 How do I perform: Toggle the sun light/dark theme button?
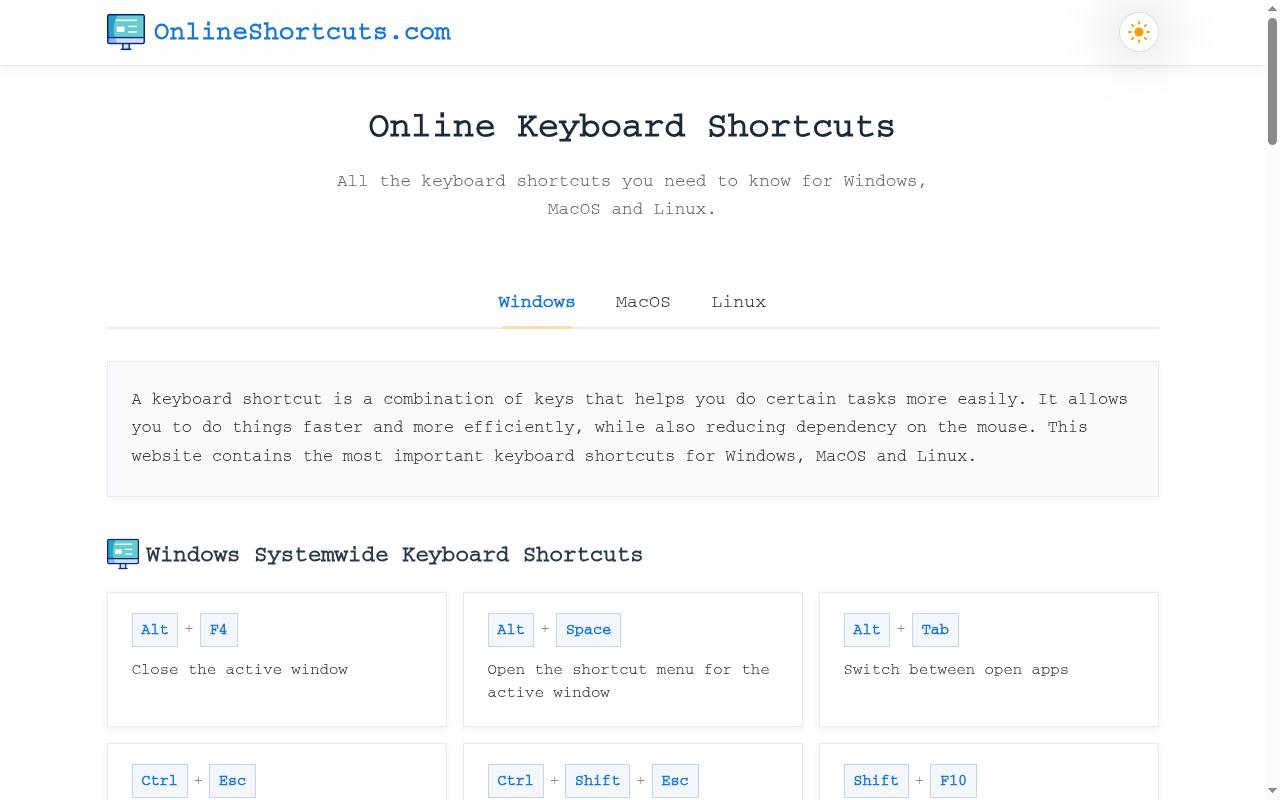(x=1138, y=32)
